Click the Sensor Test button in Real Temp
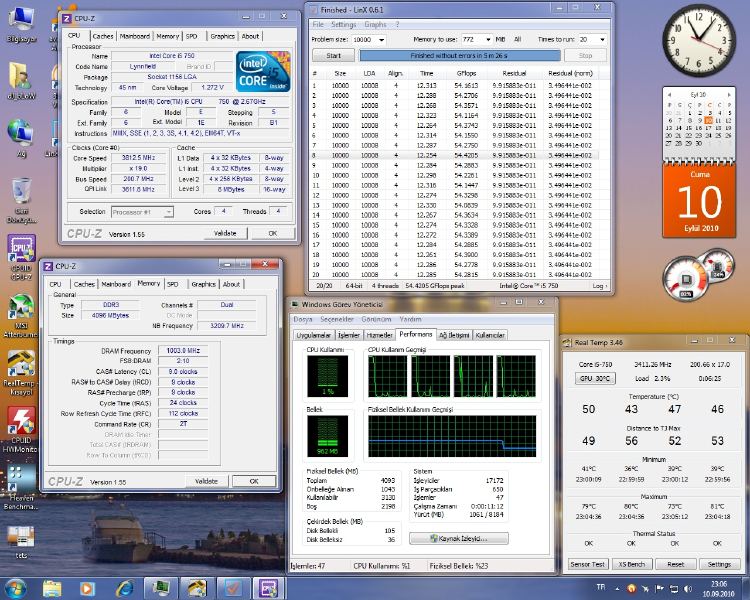 (587, 565)
